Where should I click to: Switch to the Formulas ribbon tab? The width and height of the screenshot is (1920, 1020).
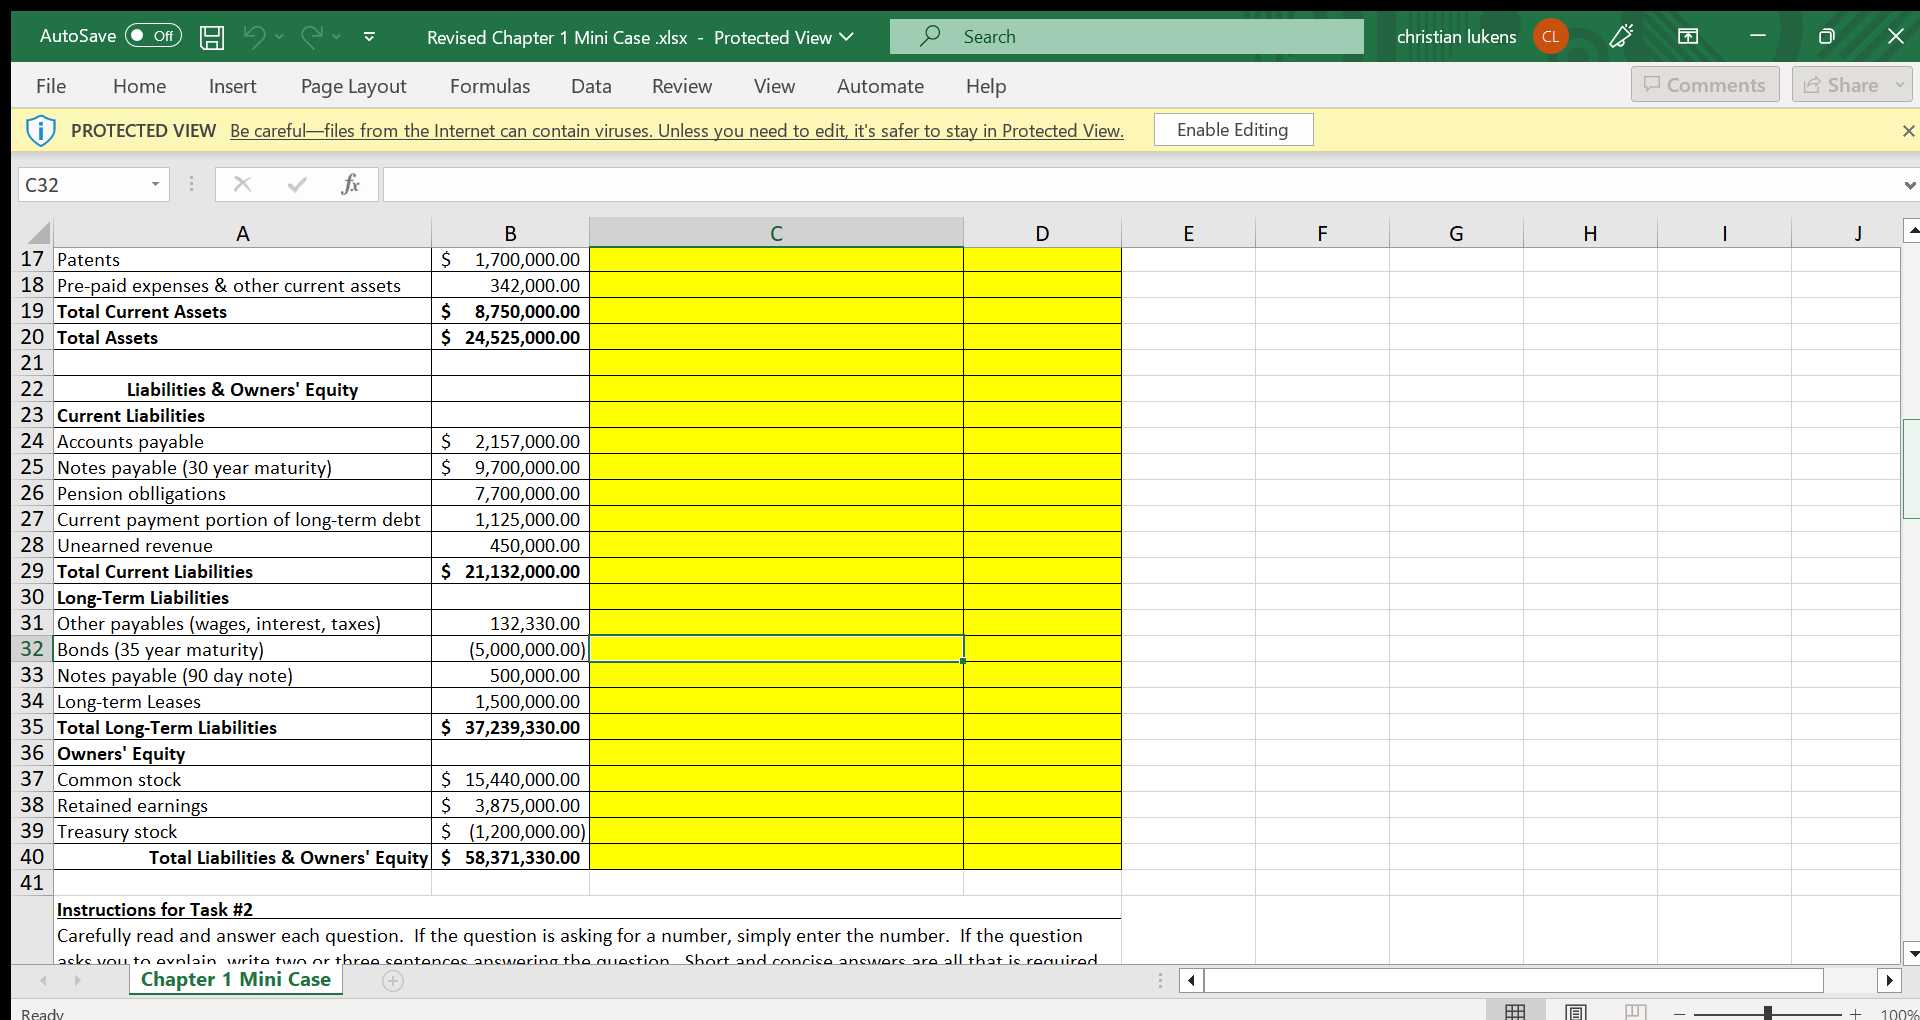pos(490,86)
